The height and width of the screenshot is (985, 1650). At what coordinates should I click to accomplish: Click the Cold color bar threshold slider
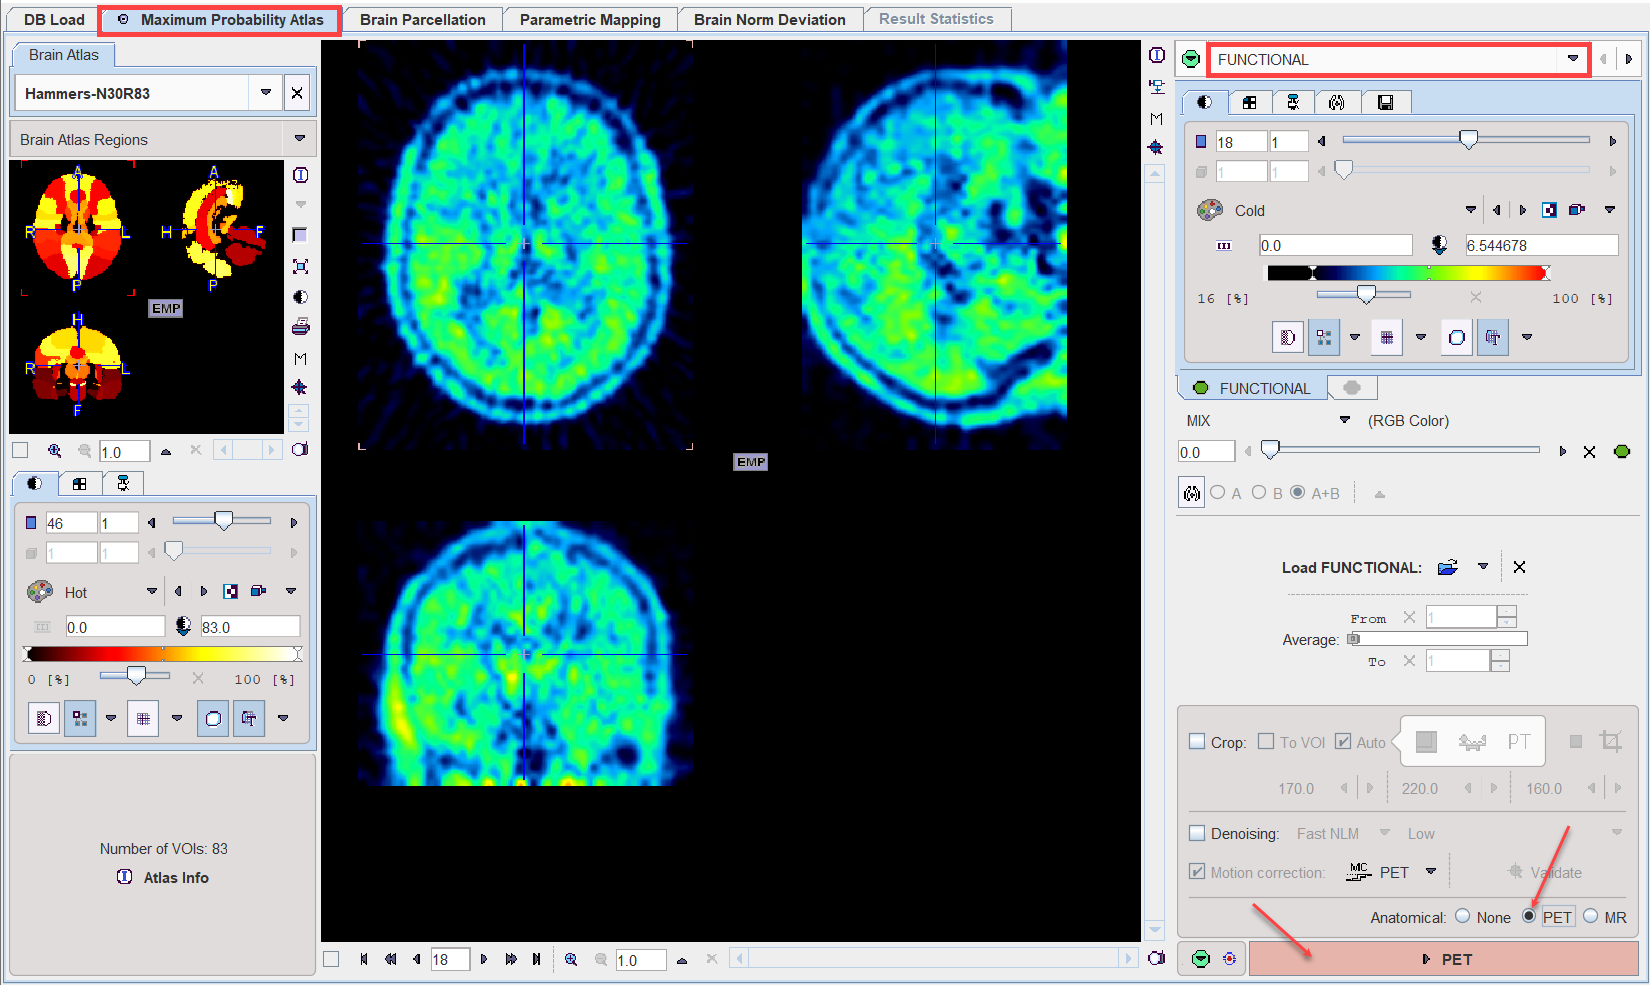click(1364, 294)
